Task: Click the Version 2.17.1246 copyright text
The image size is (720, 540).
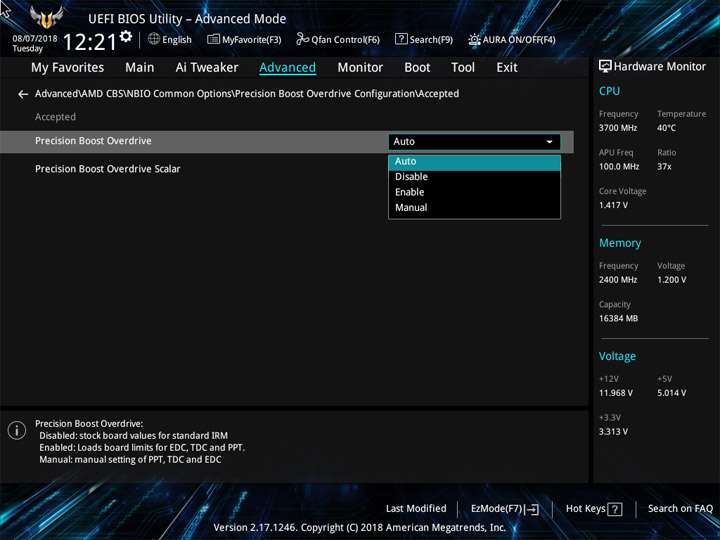Action: [x=360, y=528]
